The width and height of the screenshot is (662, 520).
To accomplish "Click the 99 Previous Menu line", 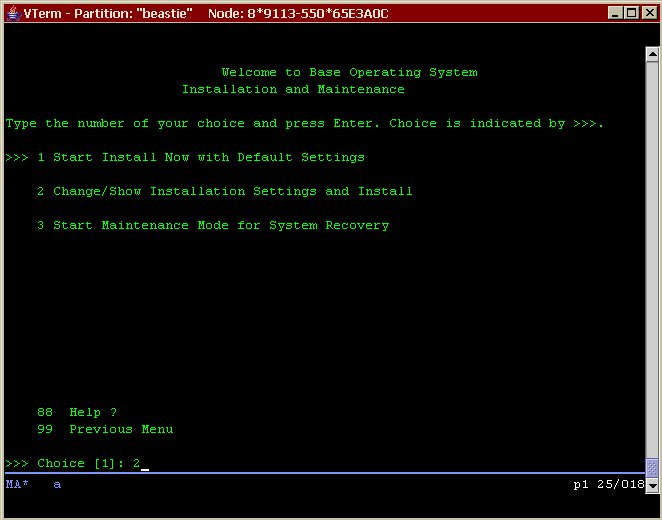I will [105, 430].
